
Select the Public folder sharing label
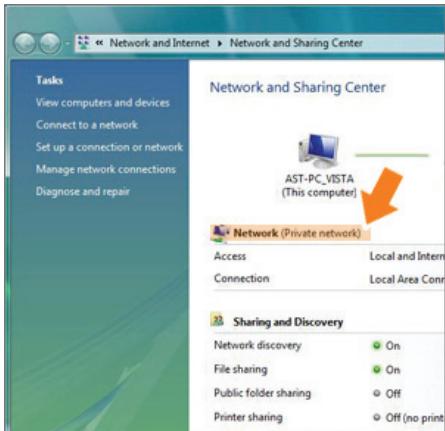click(262, 393)
